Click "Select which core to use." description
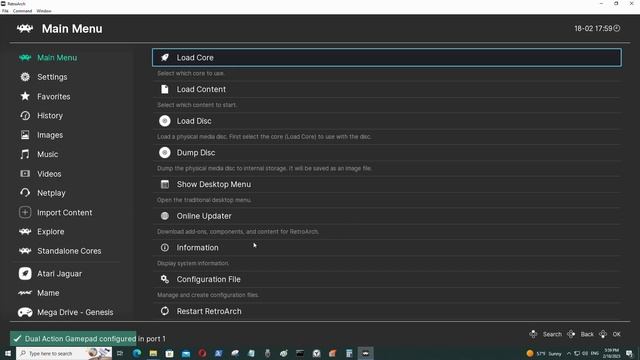The height and width of the screenshot is (360, 640). [x=191, y=73]
